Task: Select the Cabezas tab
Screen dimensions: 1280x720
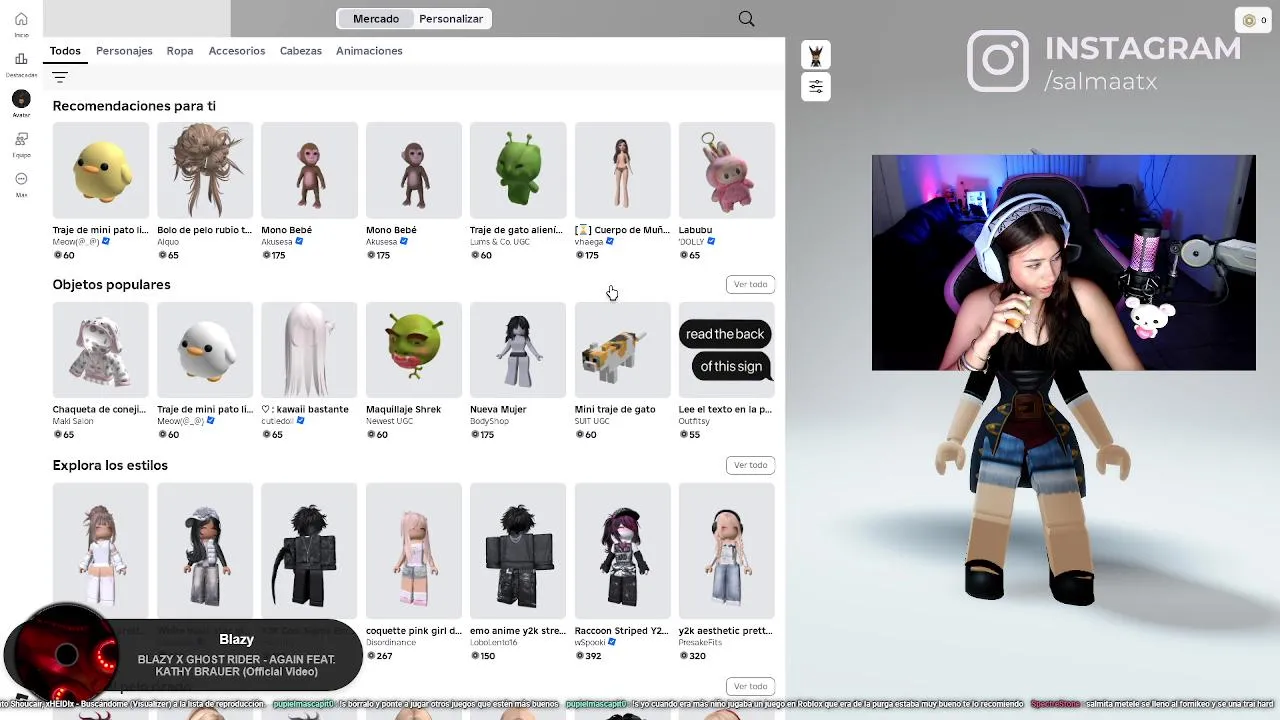Action: coord(301,51)
